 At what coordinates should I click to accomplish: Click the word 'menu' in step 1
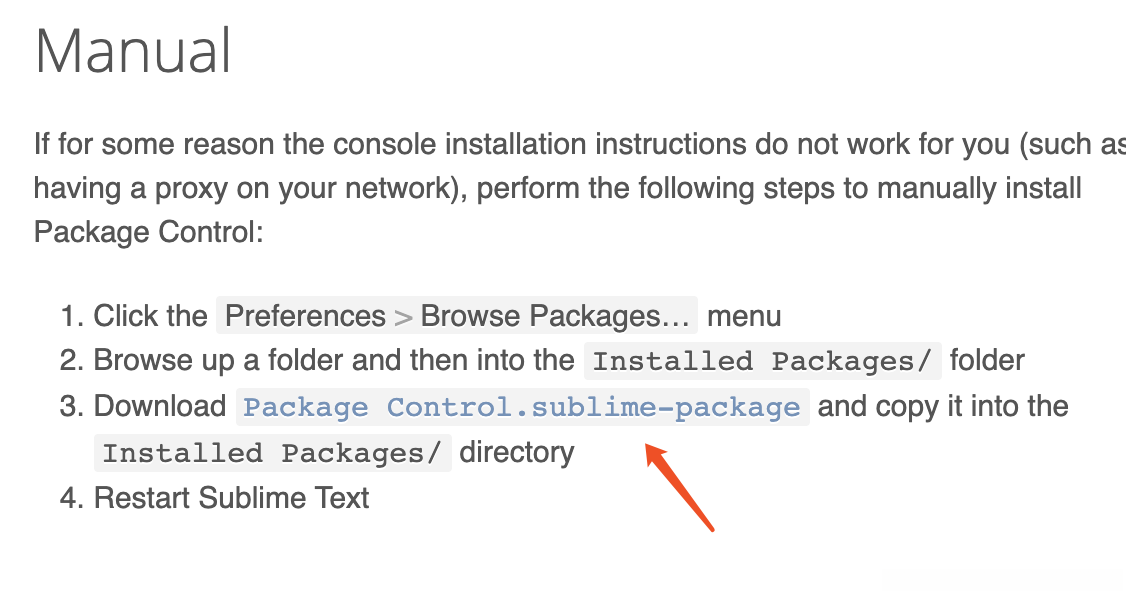tap(744, 317)
